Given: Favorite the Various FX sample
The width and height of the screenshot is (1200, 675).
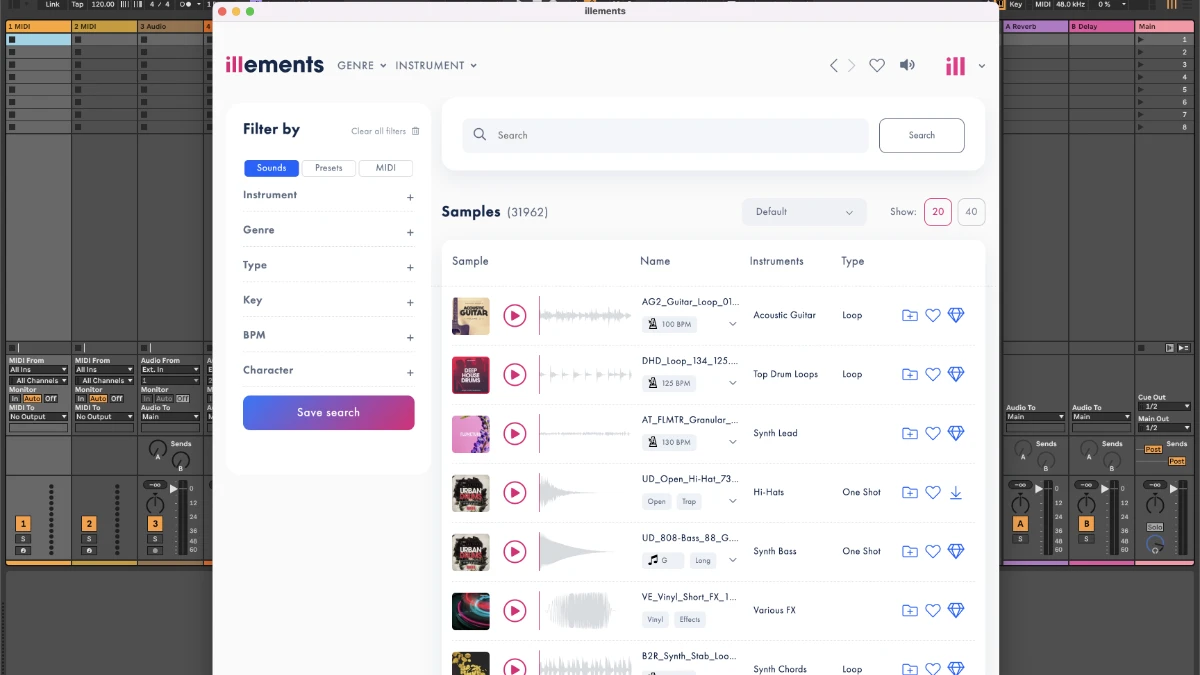Looking at the screenshot, I should point(933,610).
